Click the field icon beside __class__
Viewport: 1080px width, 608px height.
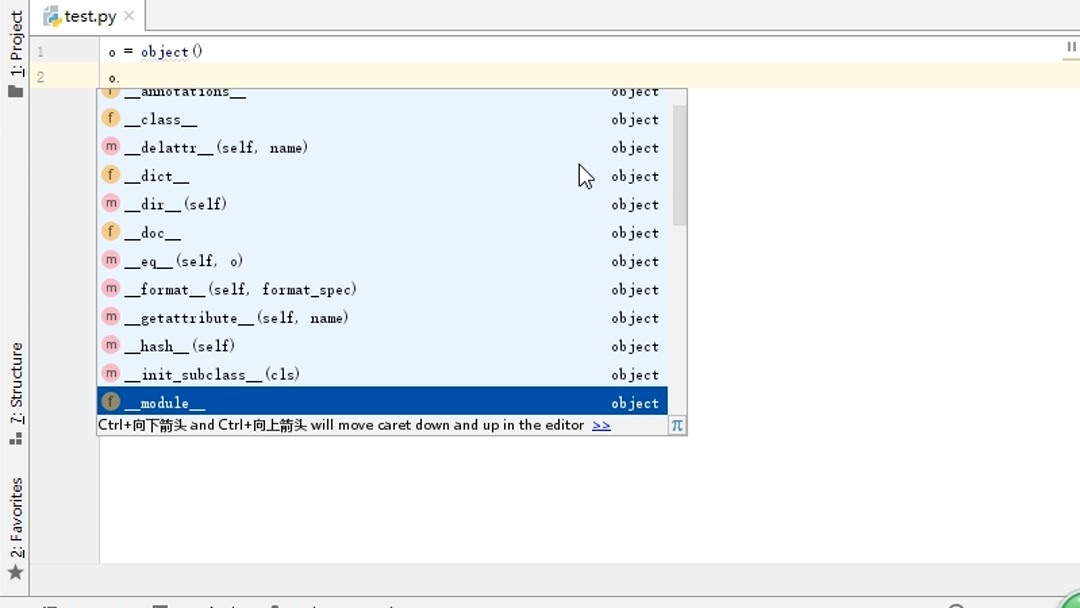[110, 118]
